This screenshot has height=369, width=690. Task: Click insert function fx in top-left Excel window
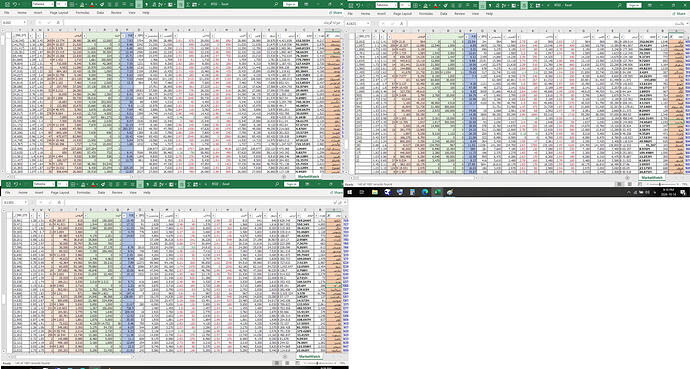click(58, 22)
